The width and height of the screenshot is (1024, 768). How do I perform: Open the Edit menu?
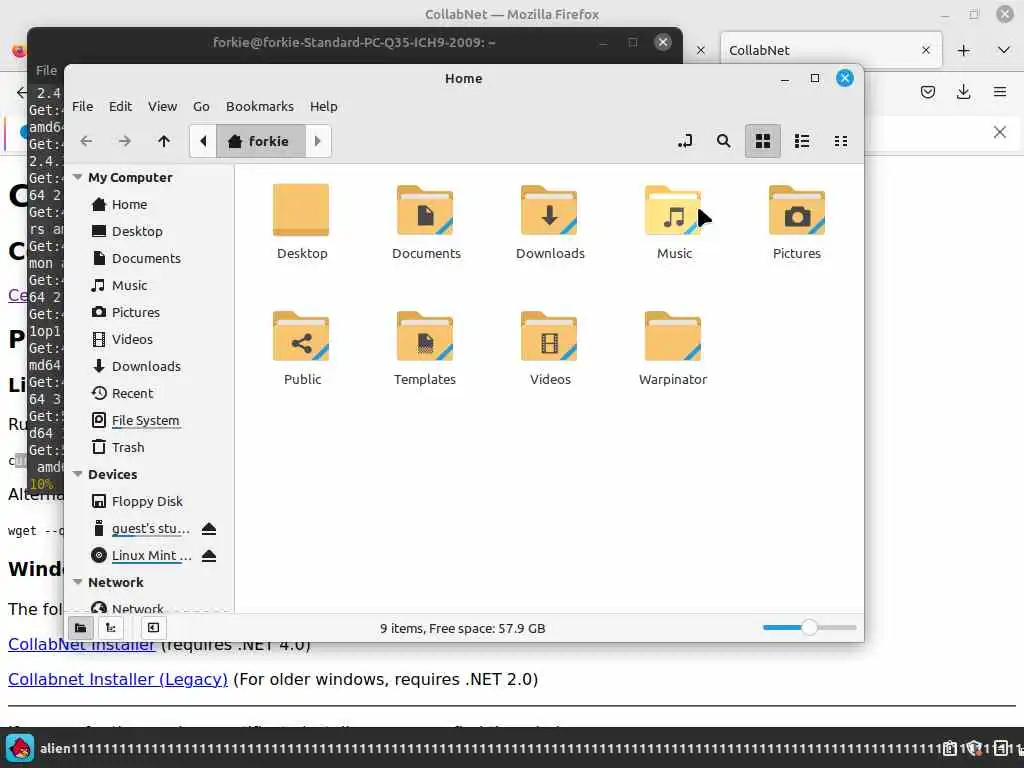pos(120,106)
